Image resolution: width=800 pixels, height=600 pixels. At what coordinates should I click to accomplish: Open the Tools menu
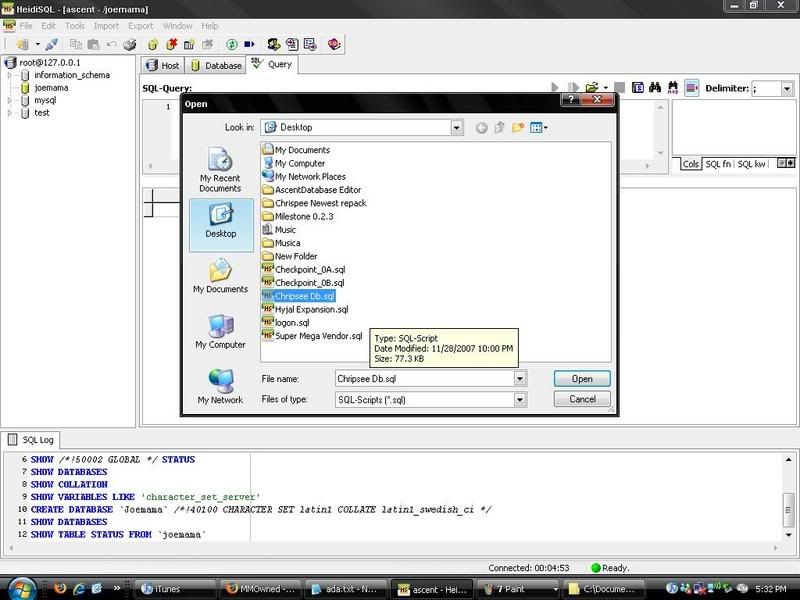tap(74, 26)
